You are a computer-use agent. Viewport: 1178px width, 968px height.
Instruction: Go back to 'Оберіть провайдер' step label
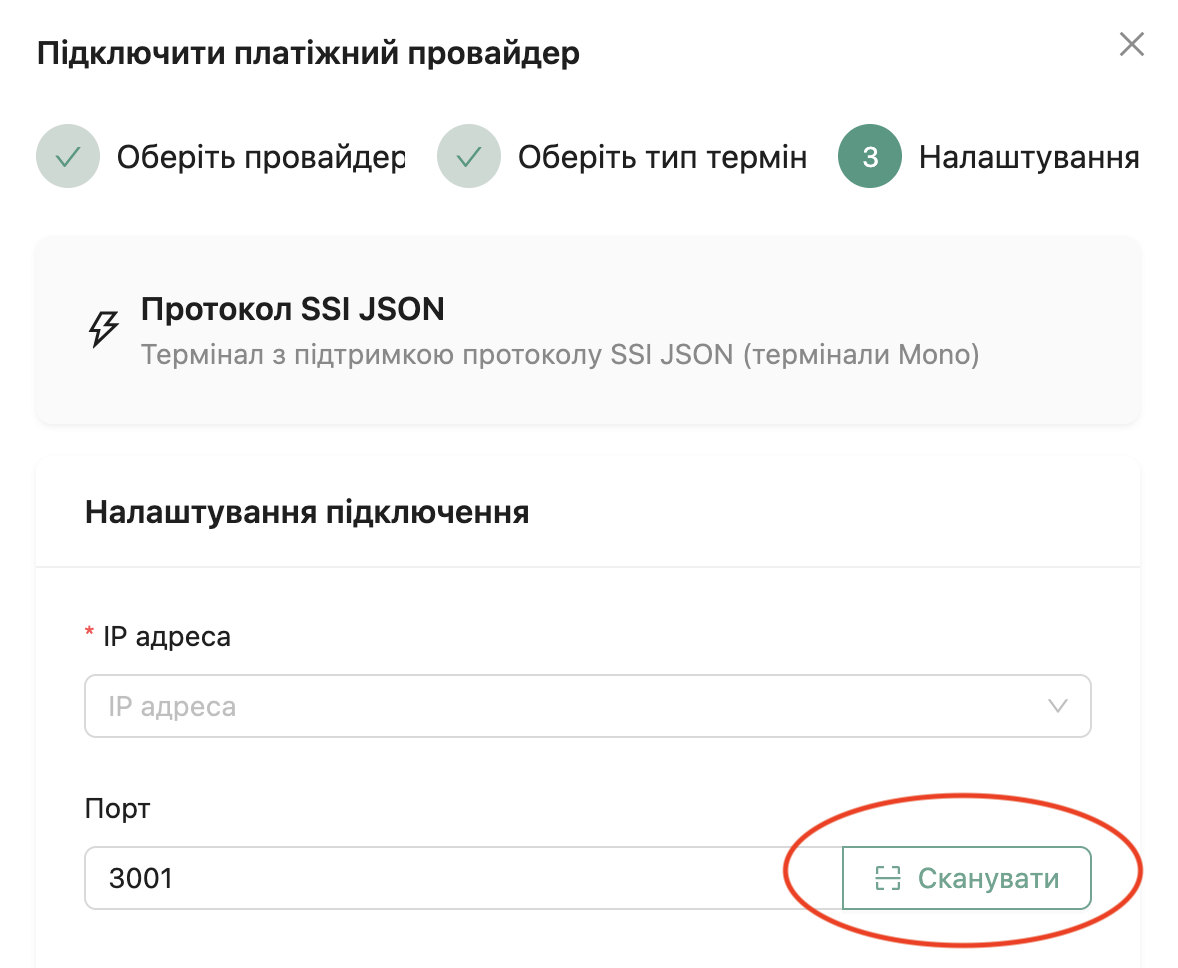(261, 157)
